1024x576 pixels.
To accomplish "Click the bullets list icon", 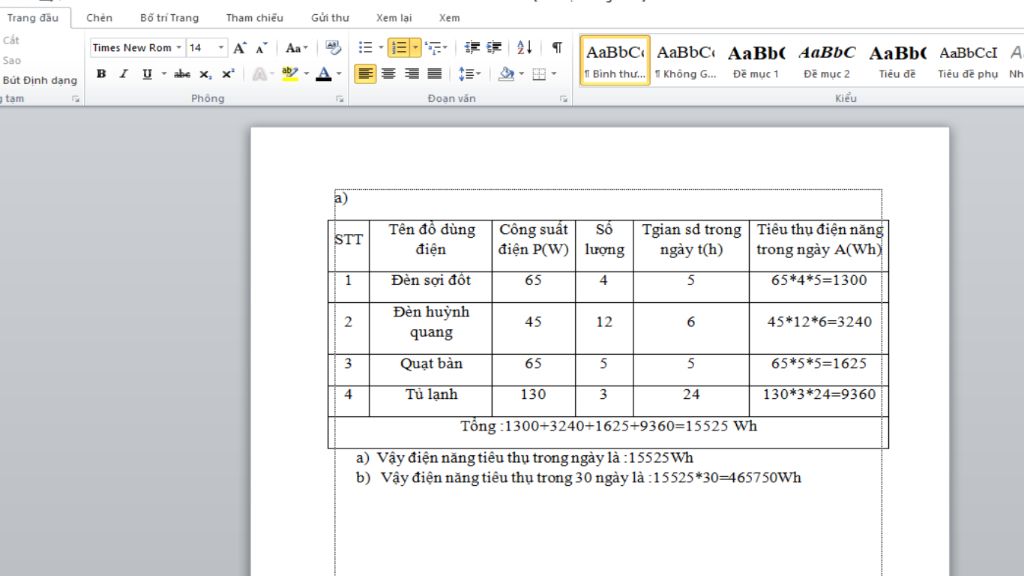I will coord(366,47).
